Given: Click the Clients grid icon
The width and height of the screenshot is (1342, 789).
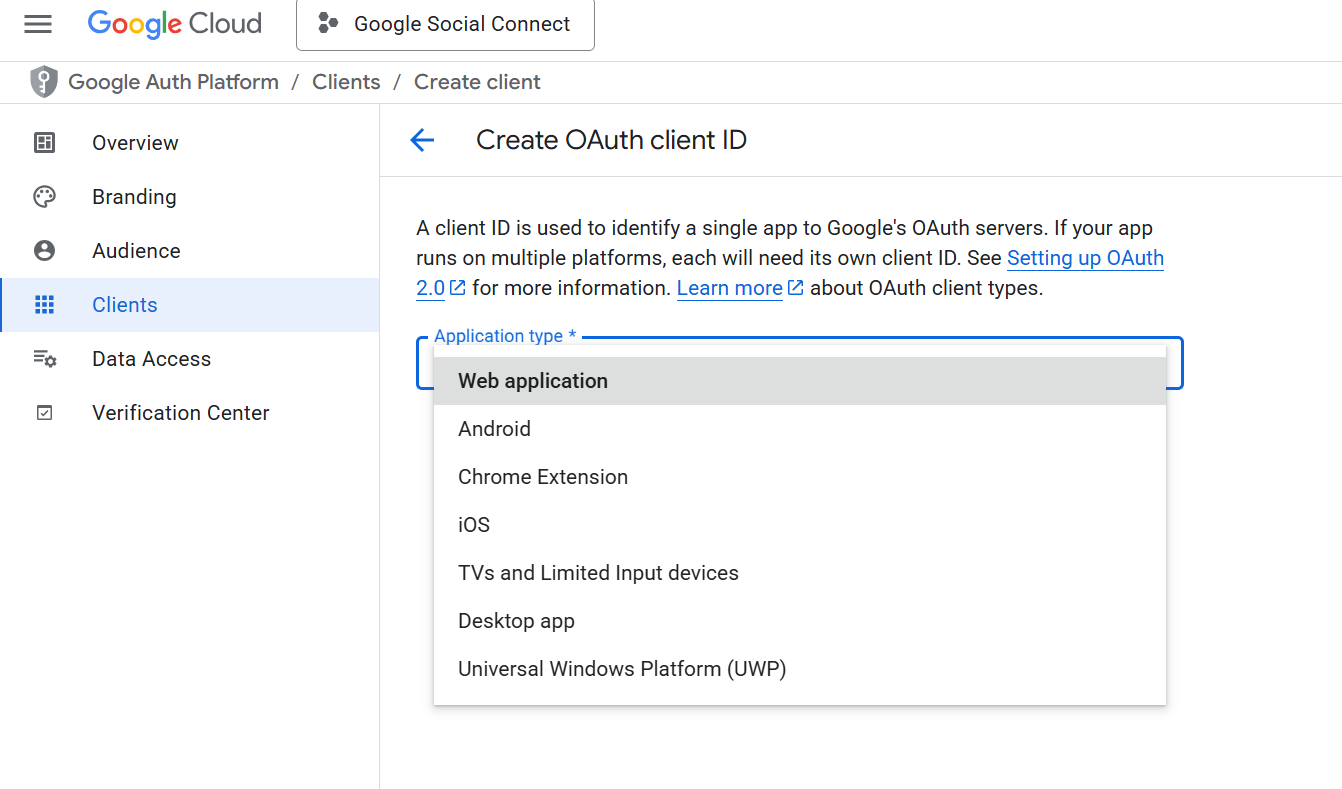Looking at the screenshot, I should pos(44,305).
